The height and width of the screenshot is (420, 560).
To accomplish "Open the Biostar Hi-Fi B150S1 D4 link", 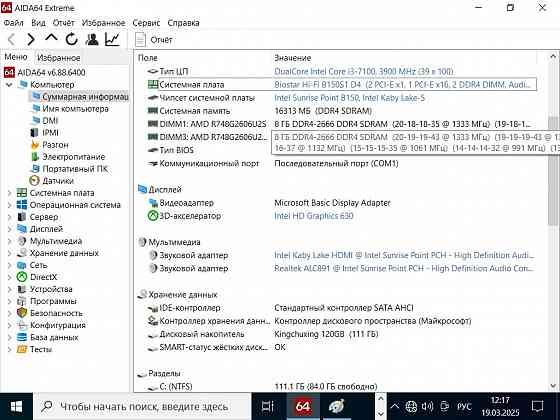I will pos(403,85).
